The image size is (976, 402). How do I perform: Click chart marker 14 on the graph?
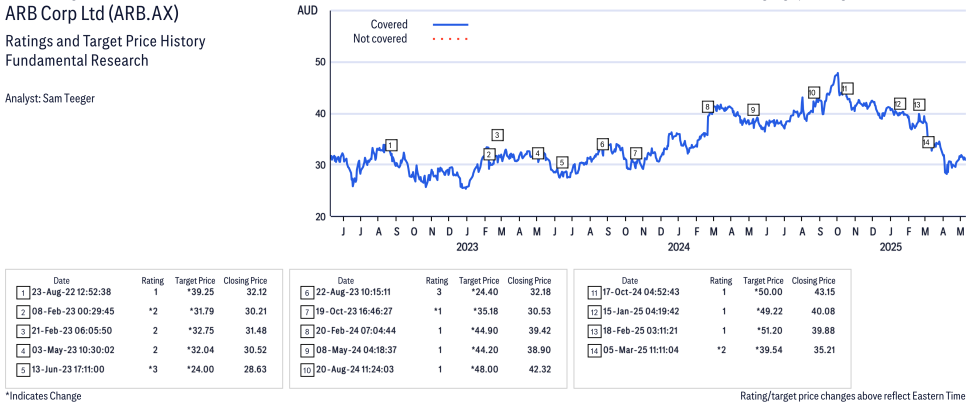point(927,142)
